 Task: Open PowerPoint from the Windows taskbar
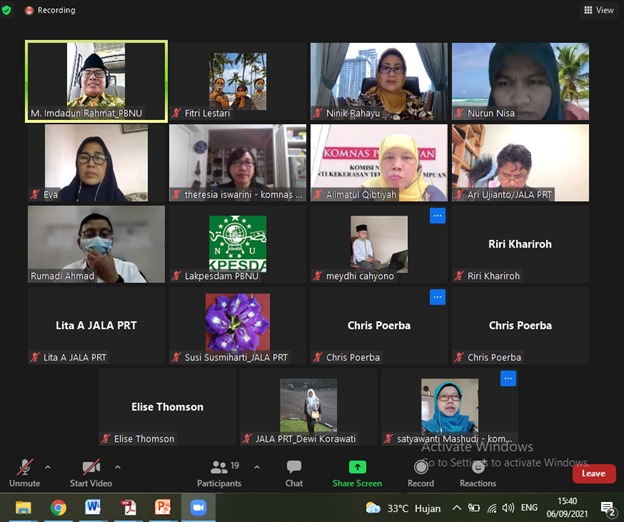point(162,508)
